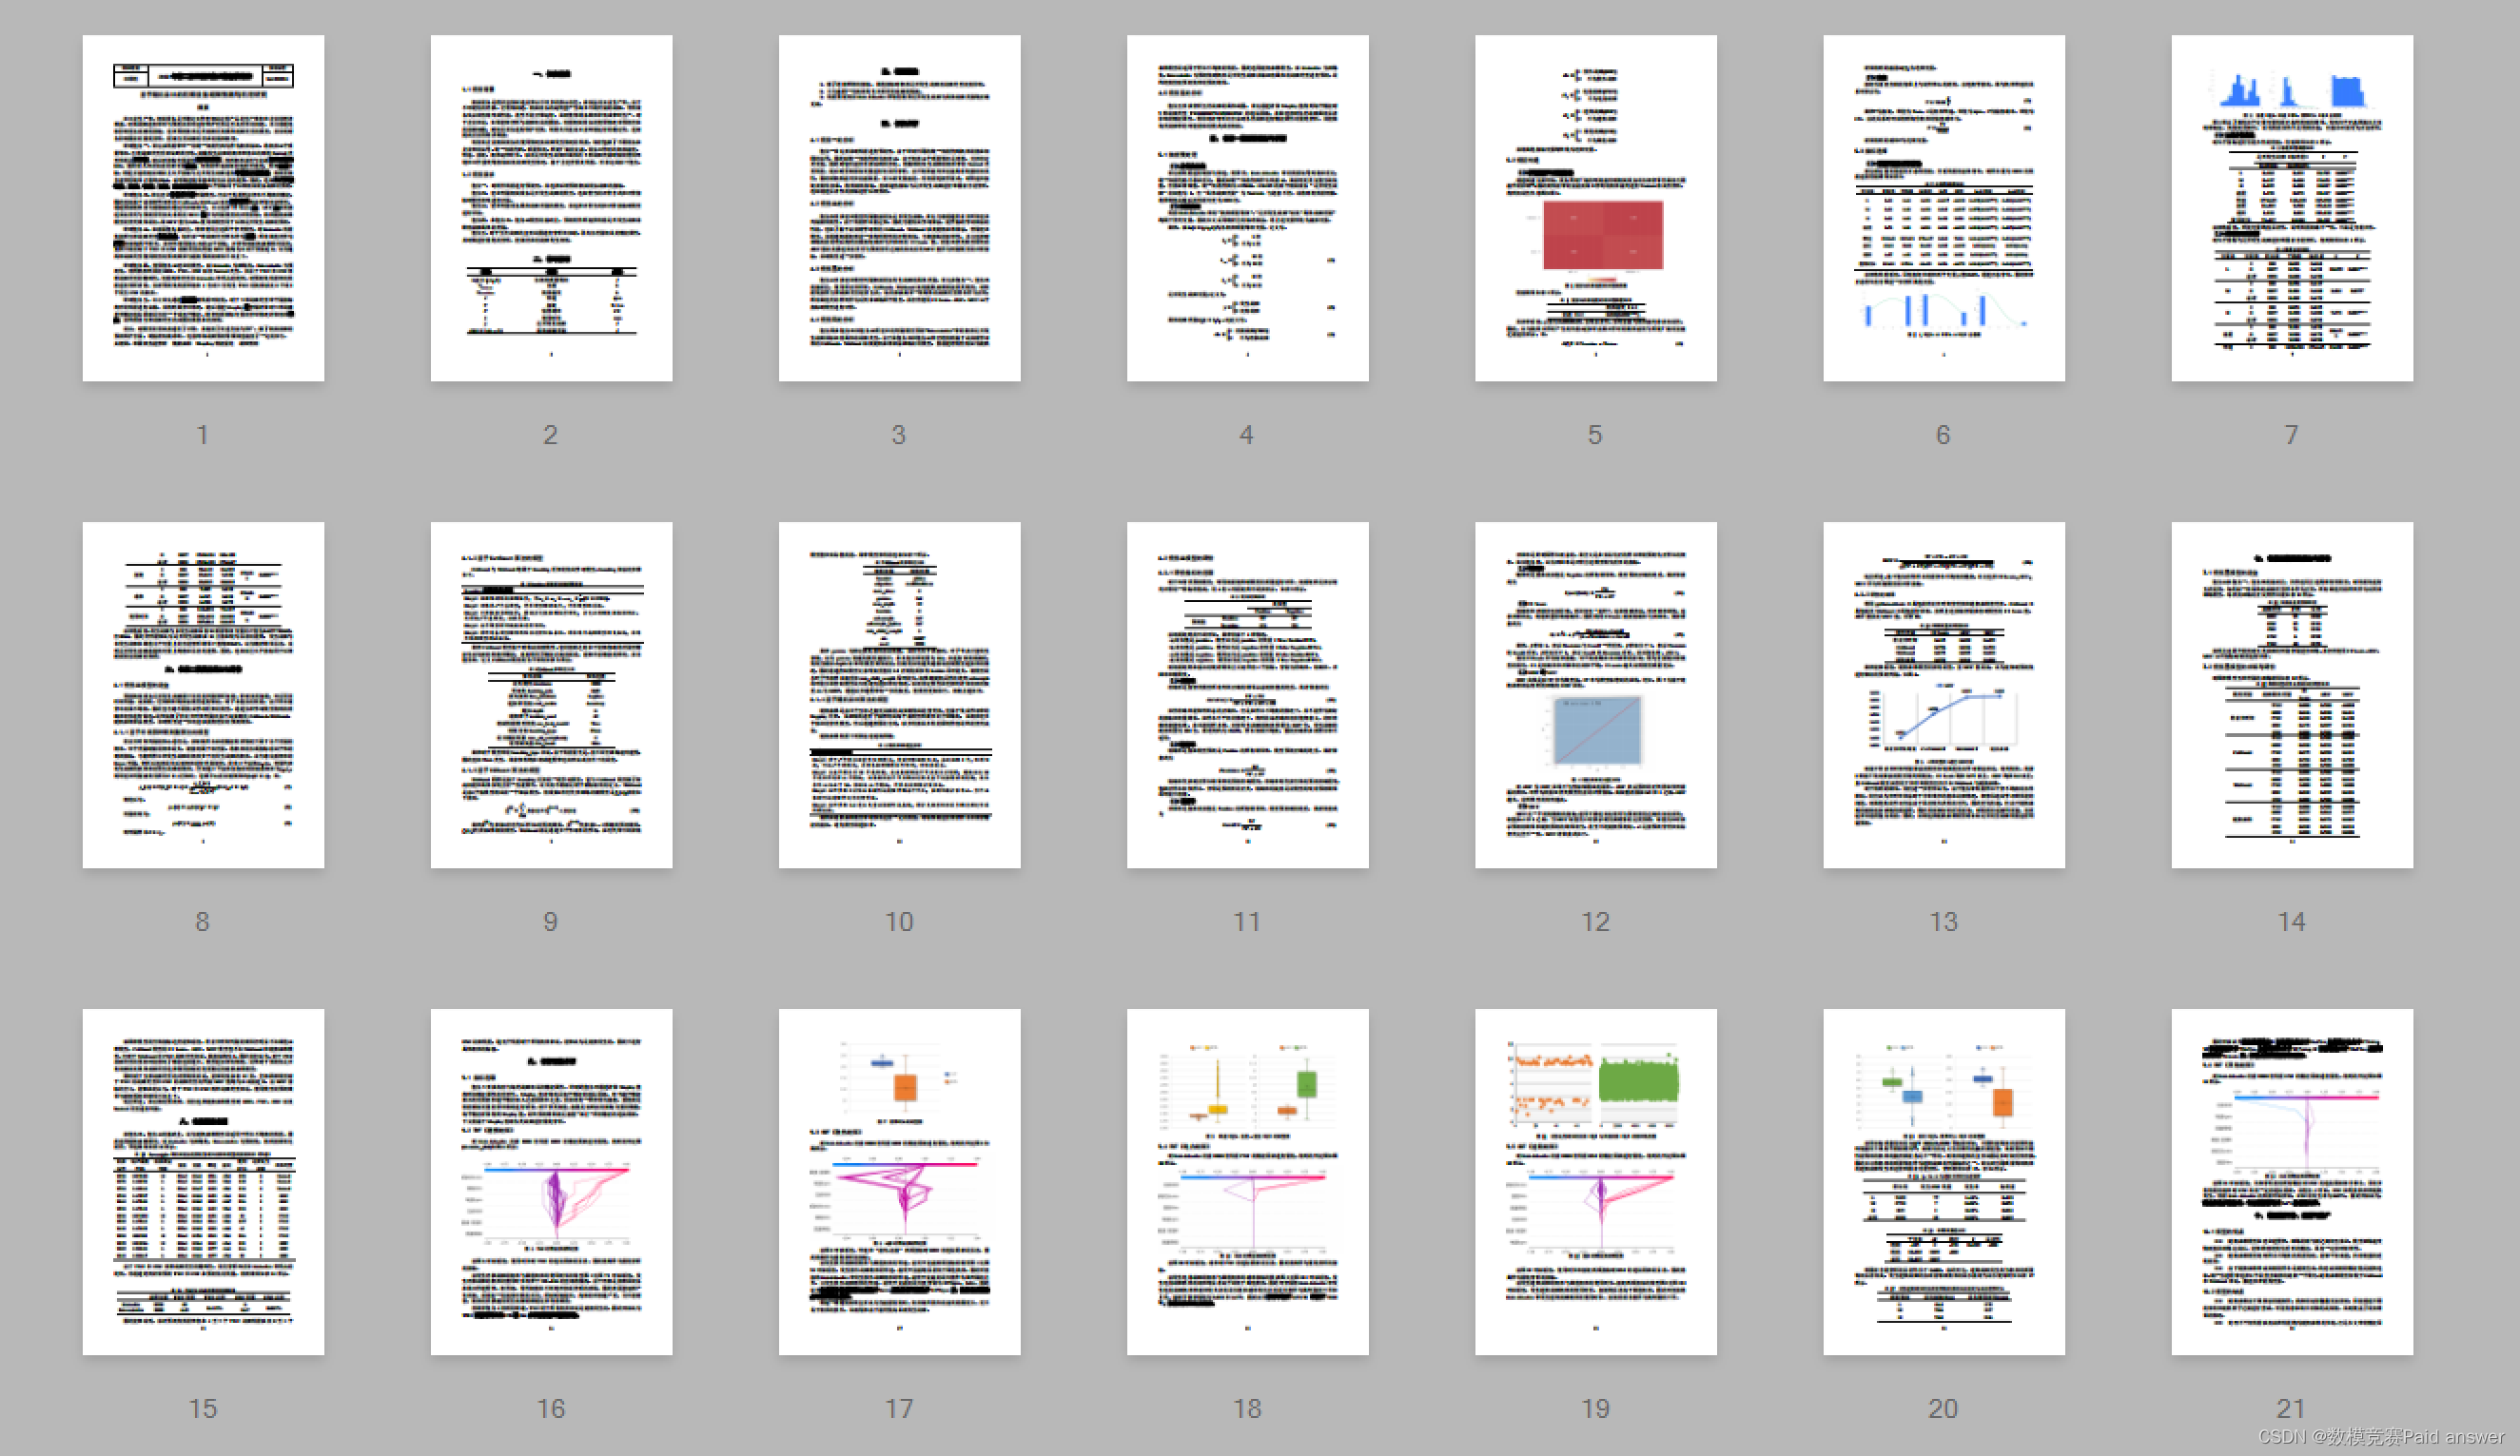Click page number label 17
This screenshot has width=2520, height=1456.
click(899, 1409)
